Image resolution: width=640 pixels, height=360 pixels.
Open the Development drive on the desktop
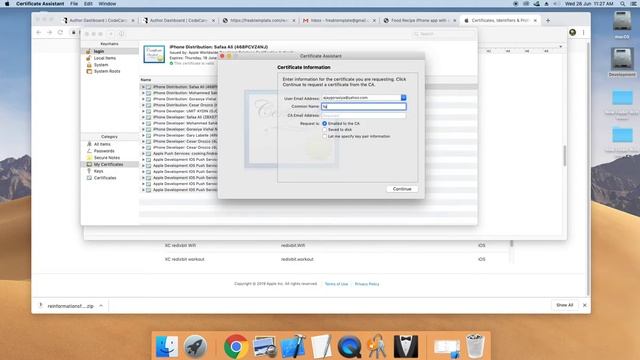pos(622,62)
